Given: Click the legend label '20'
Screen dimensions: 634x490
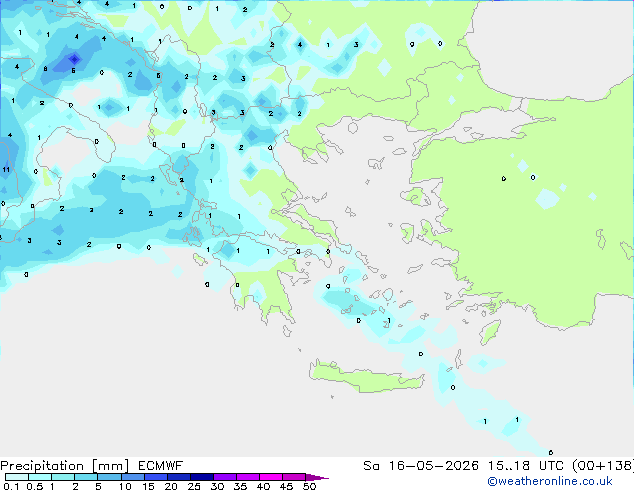Looking at the screenshot, I should (x=171, y=486).
